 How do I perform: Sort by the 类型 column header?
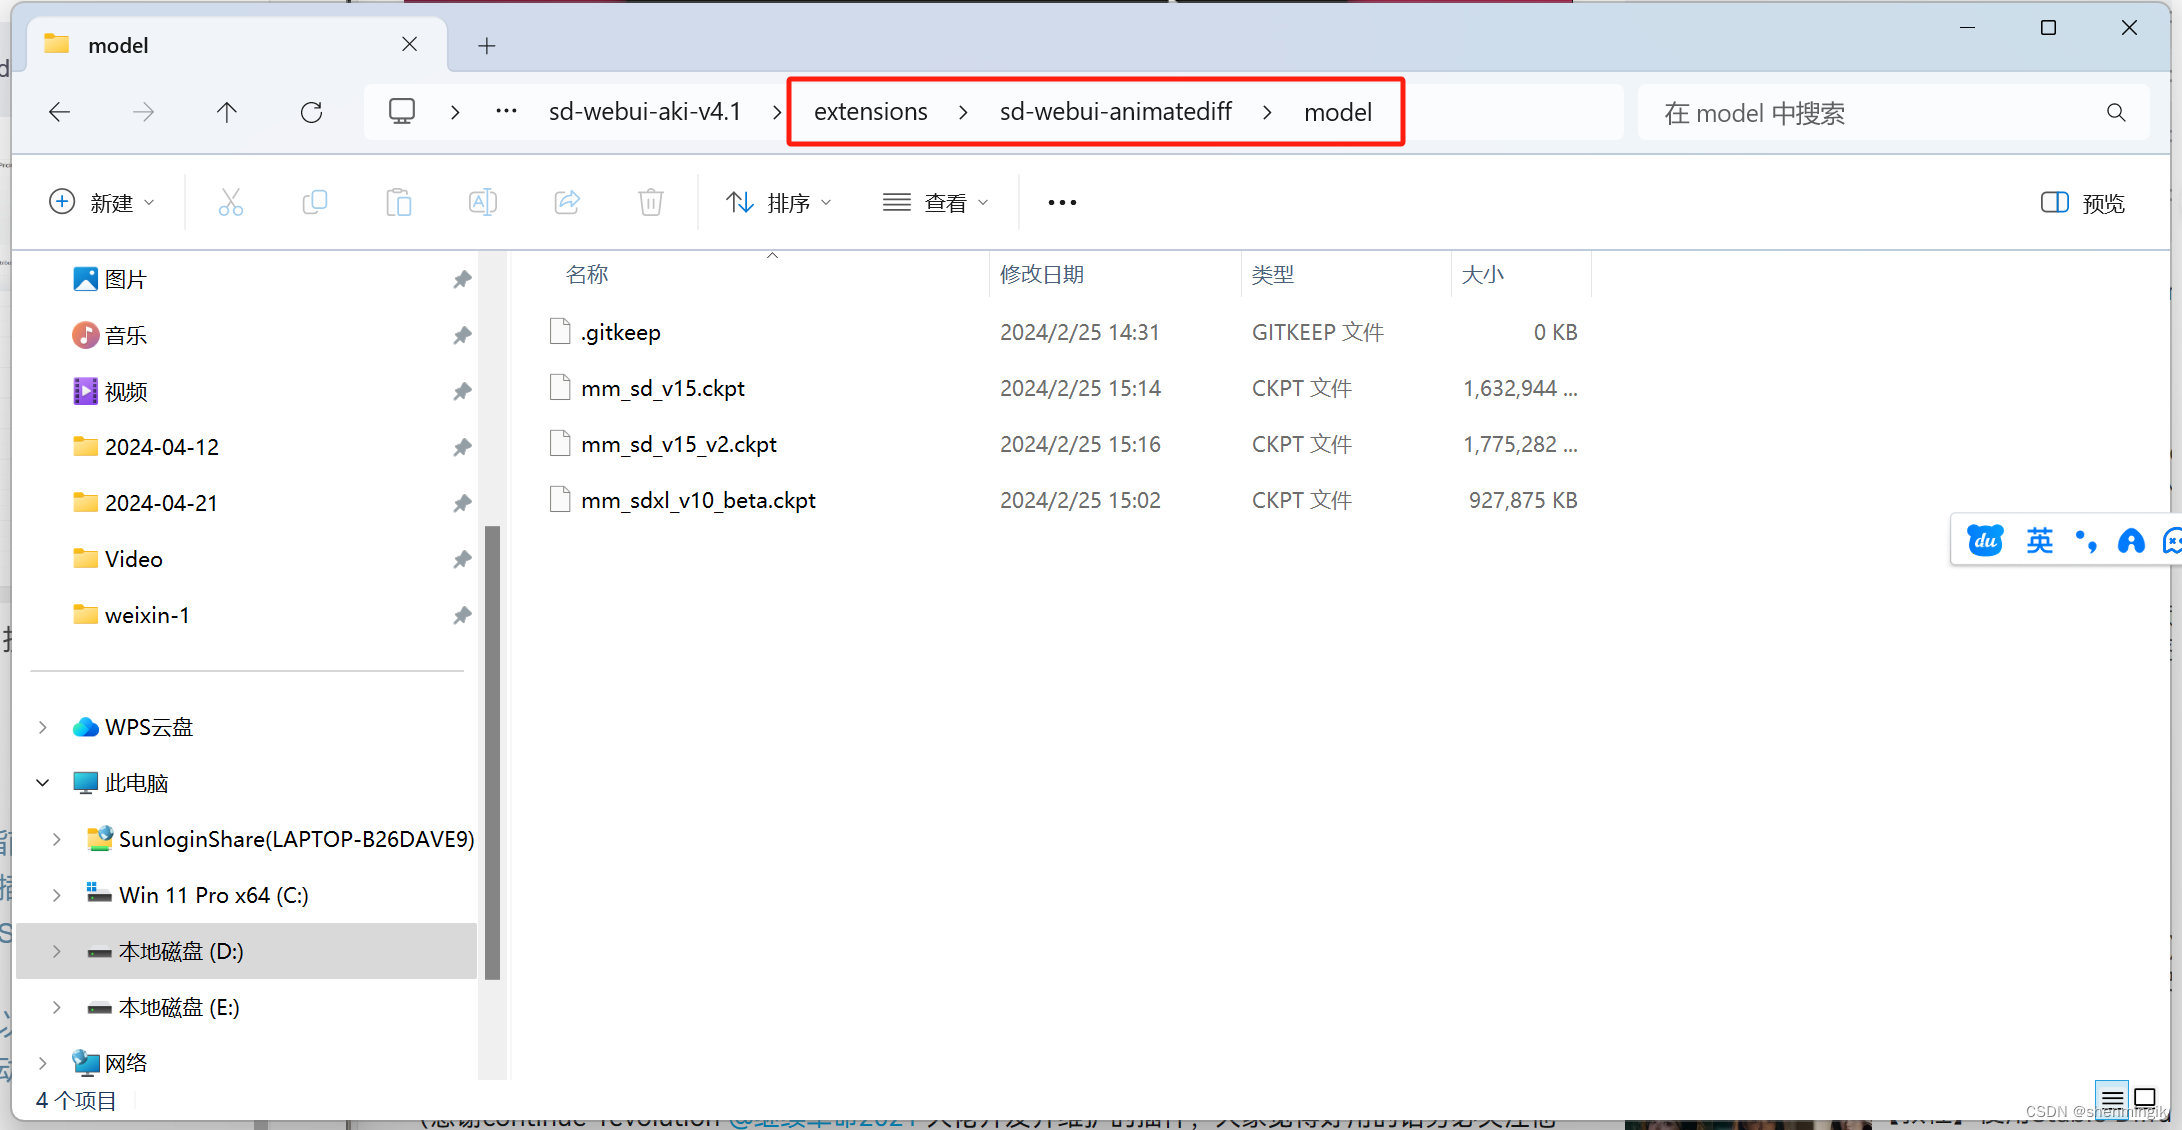point(1273,274)
